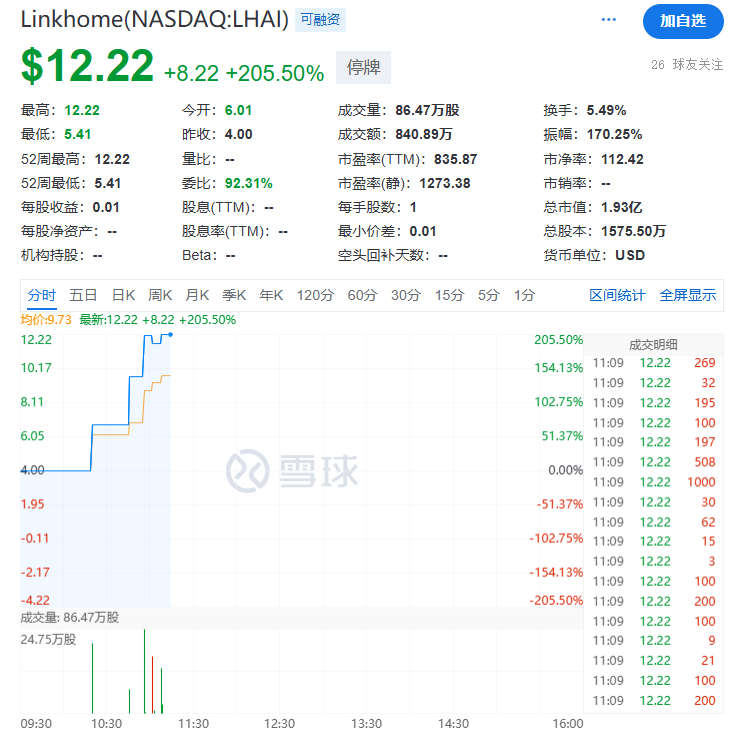Image resolution: width=734 pixels, height=746 pixels.
Task: Click the 委比 92.31% value
Action: click(248, 183)
